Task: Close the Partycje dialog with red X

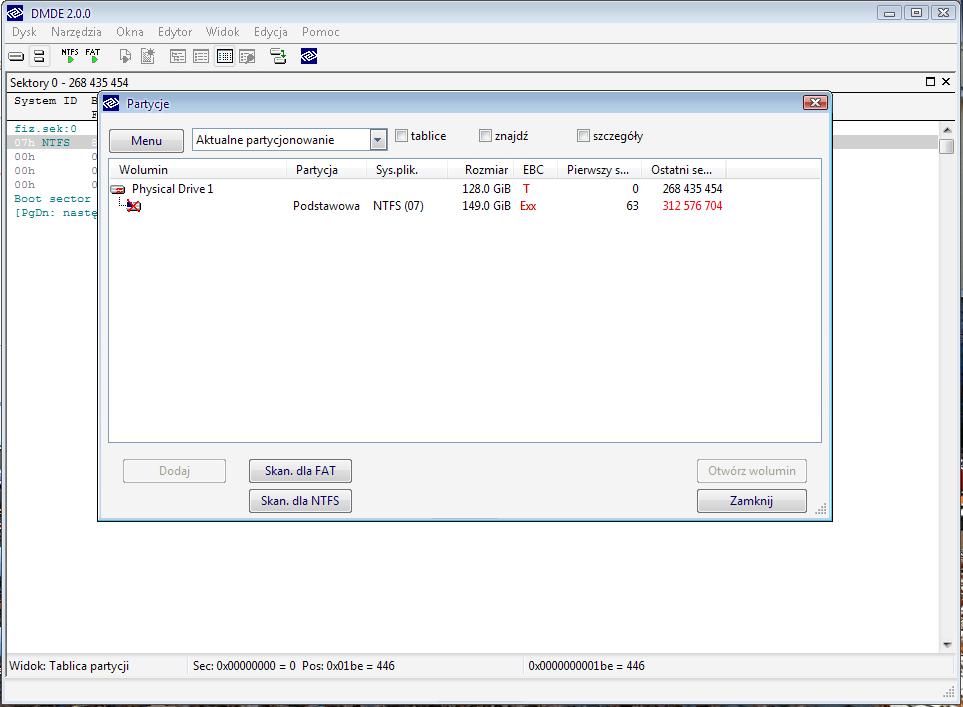Action: coord(815,103)
